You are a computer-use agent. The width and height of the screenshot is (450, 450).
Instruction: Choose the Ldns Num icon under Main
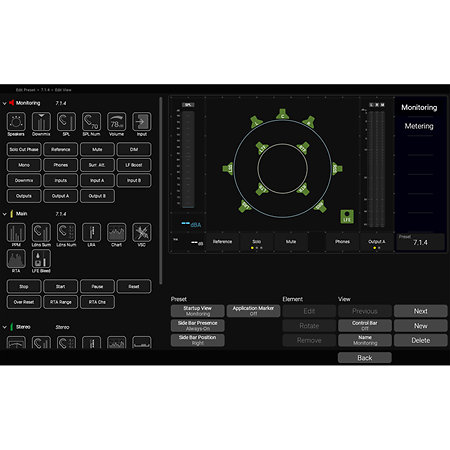(x=66, y=232)
